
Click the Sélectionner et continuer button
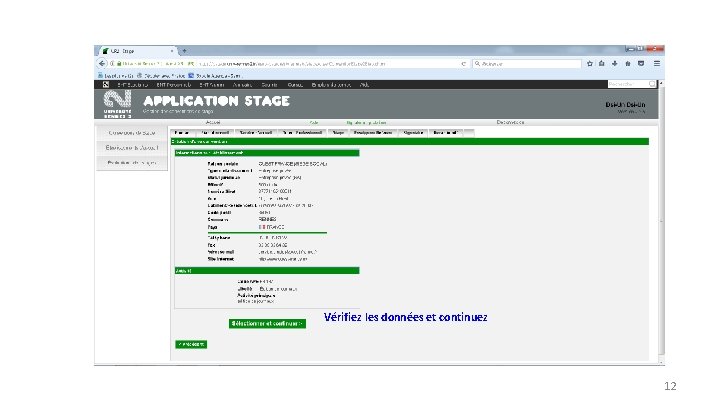click(267, 324)
